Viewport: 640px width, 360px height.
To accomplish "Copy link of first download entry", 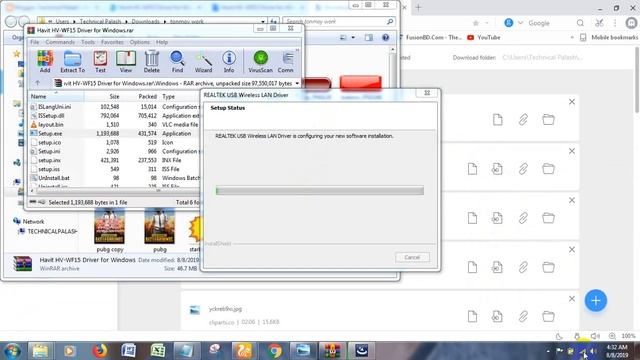I will pyautogui.click(x=523, y=120).
